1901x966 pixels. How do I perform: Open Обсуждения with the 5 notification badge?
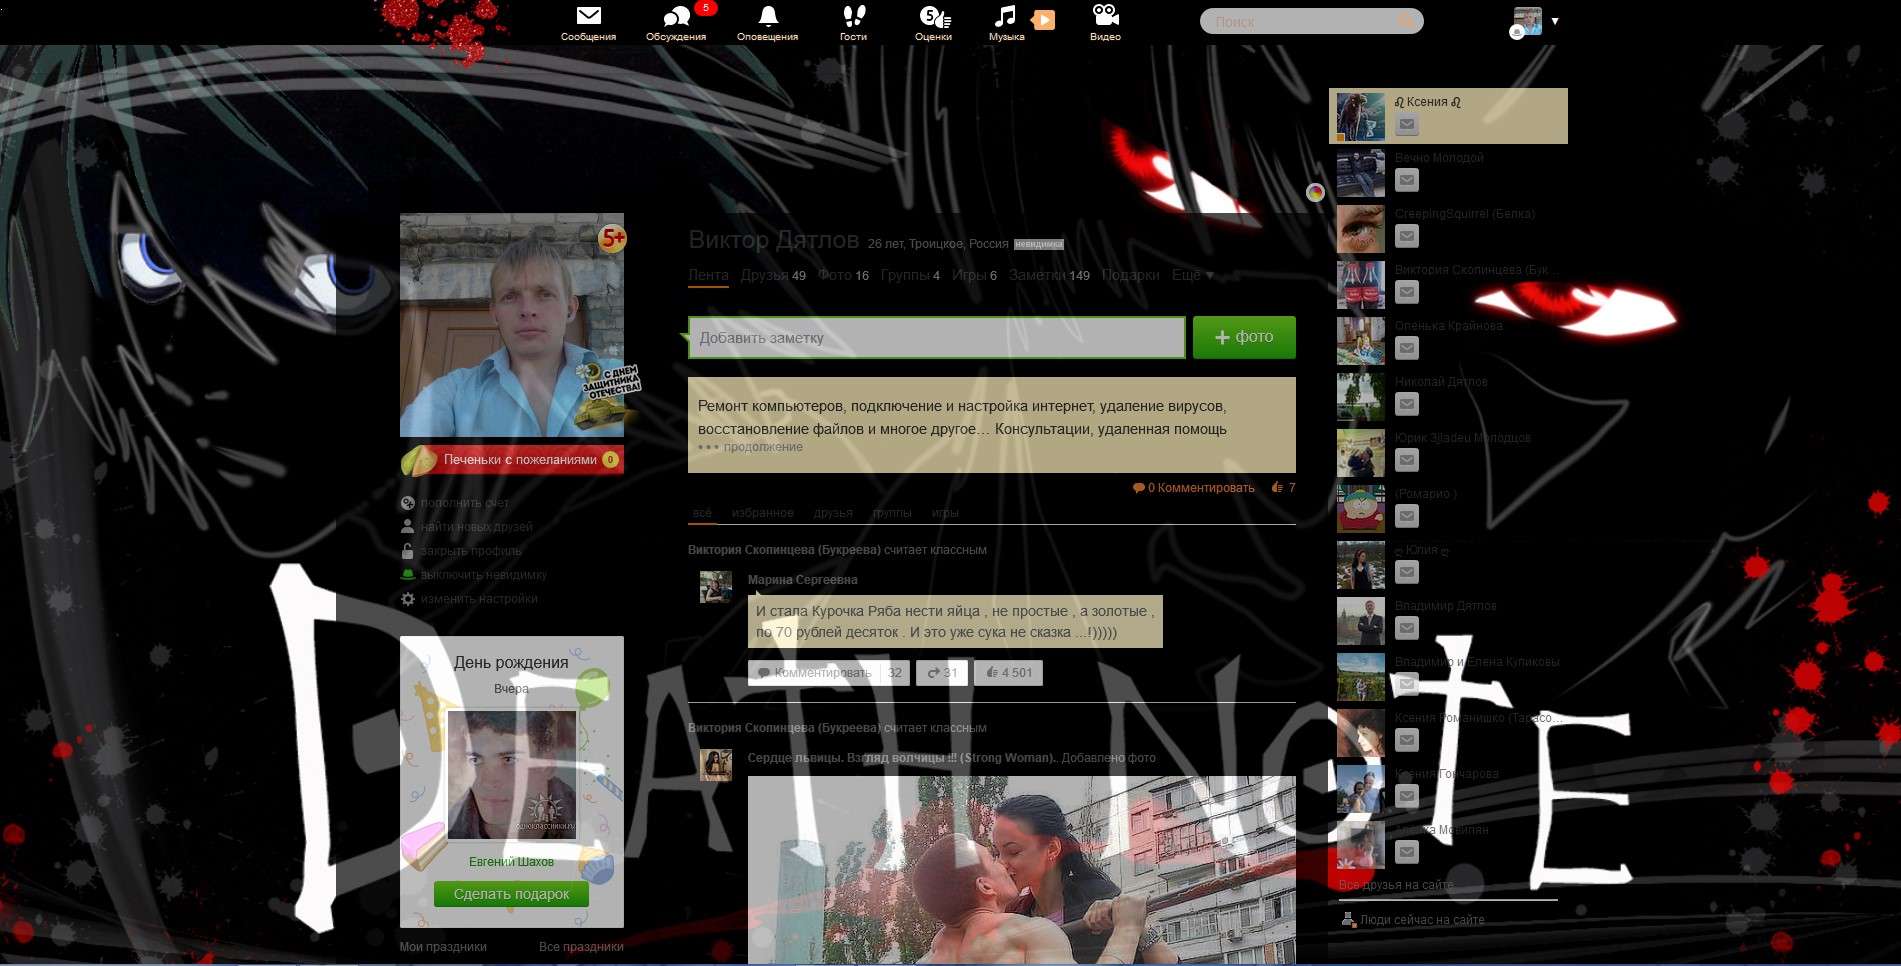tap(675, 18)
